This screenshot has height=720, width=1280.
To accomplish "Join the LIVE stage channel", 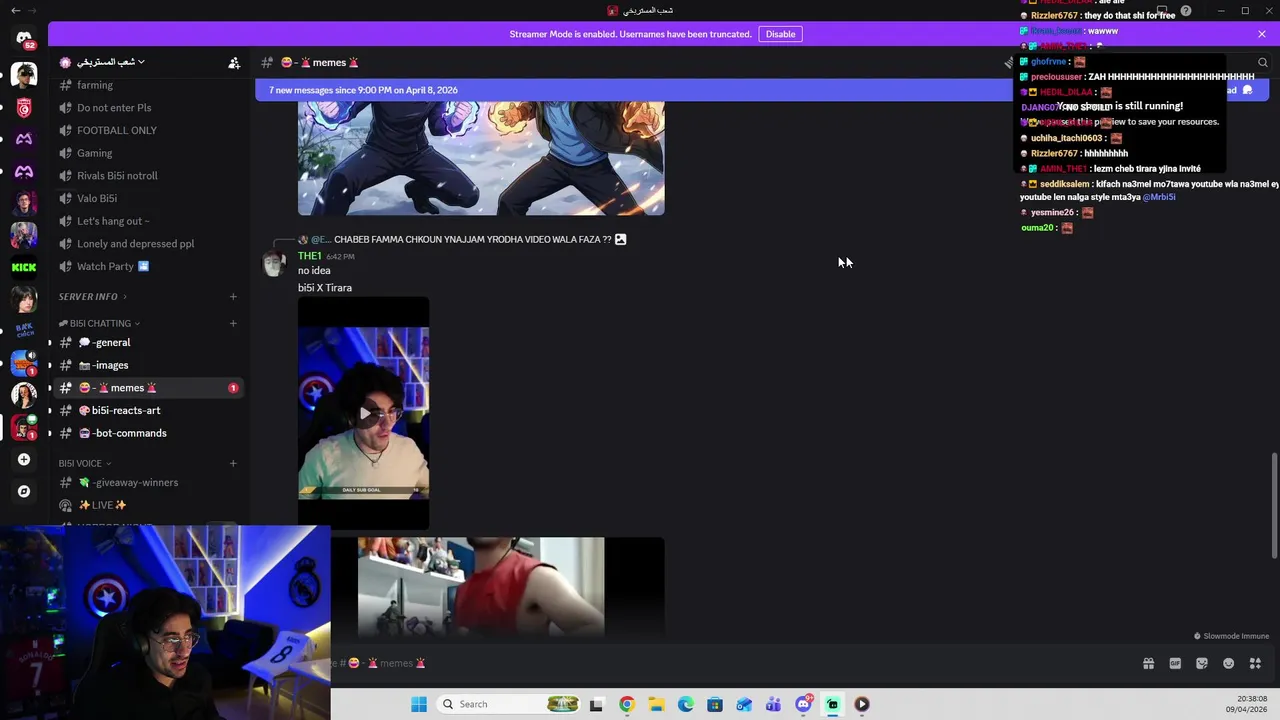I will (150, 505).
